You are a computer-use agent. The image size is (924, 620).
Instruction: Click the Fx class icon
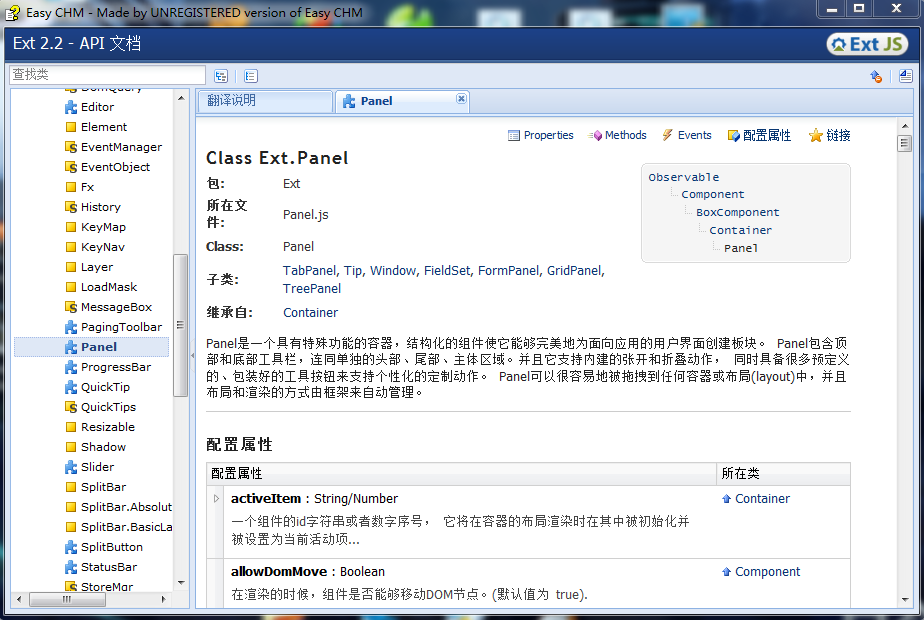71,187
